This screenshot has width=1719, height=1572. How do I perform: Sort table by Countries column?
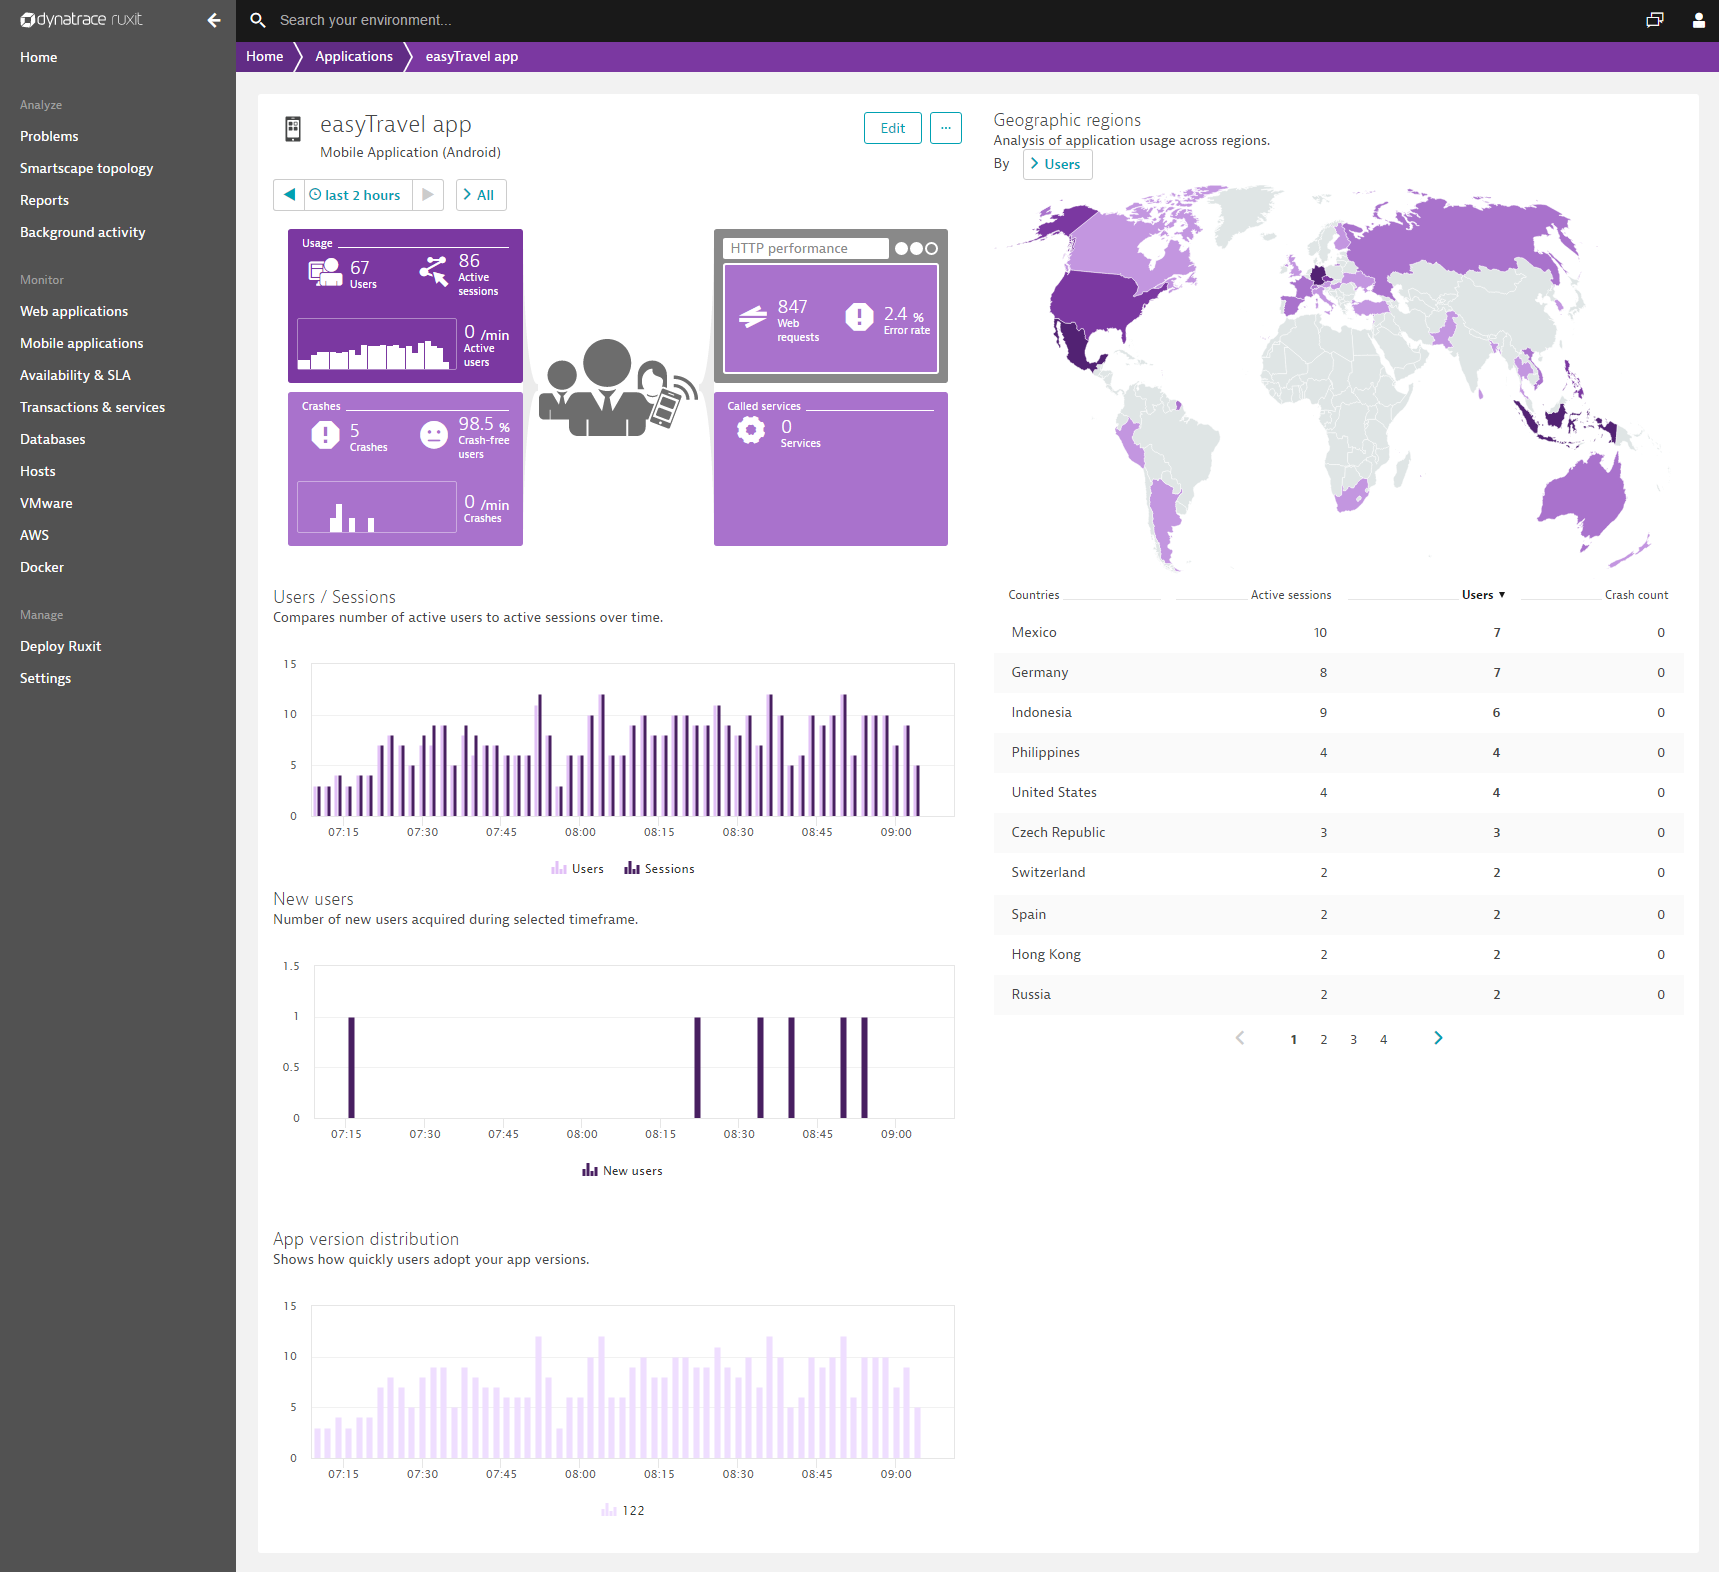point(1033,595)
